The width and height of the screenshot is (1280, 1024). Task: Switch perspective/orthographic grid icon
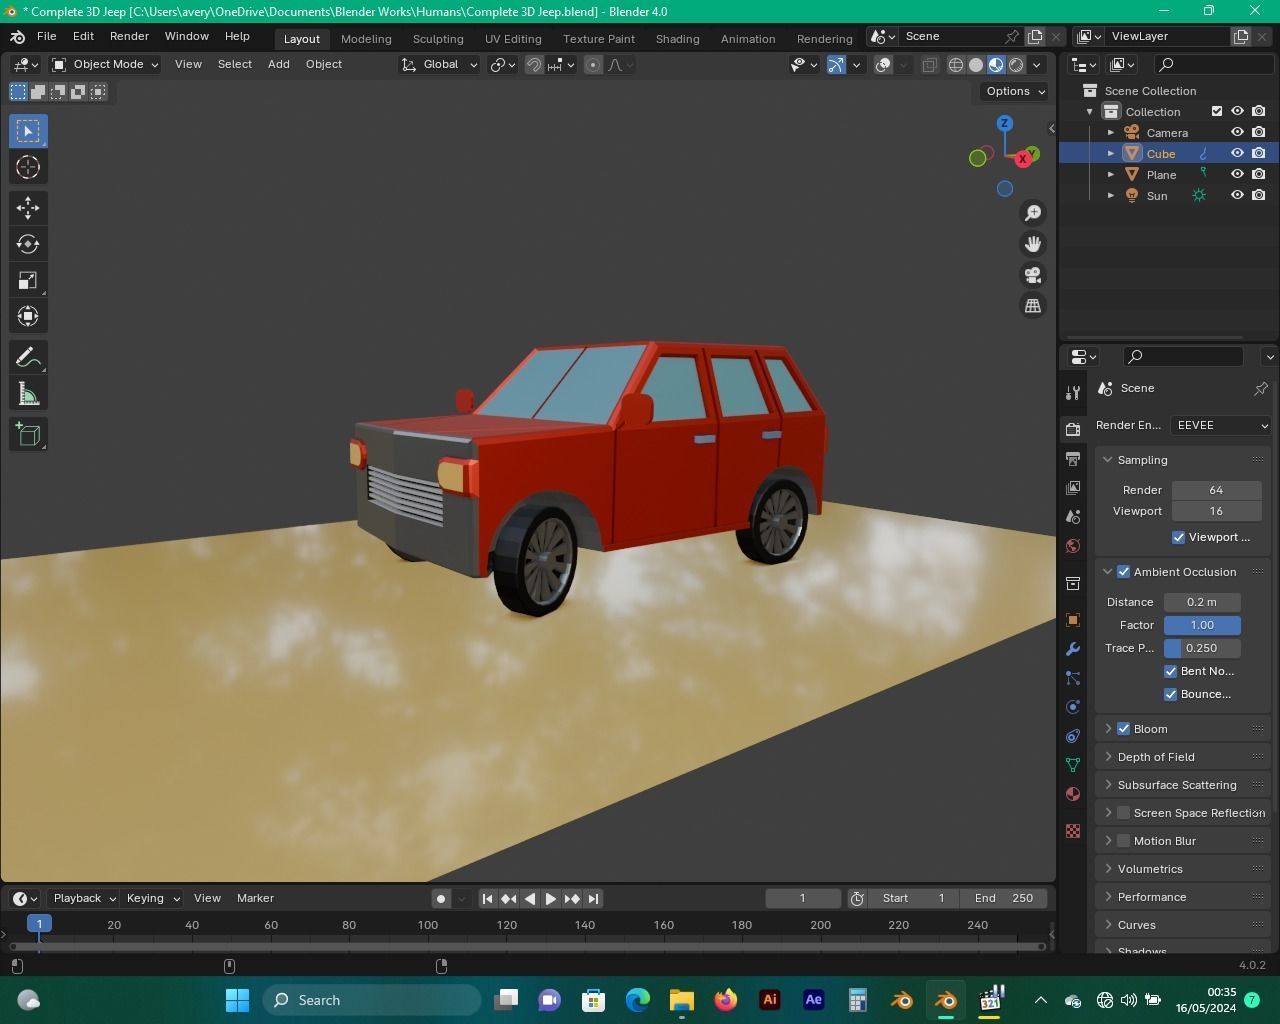pyautogui.click(x=1033, y=305)
